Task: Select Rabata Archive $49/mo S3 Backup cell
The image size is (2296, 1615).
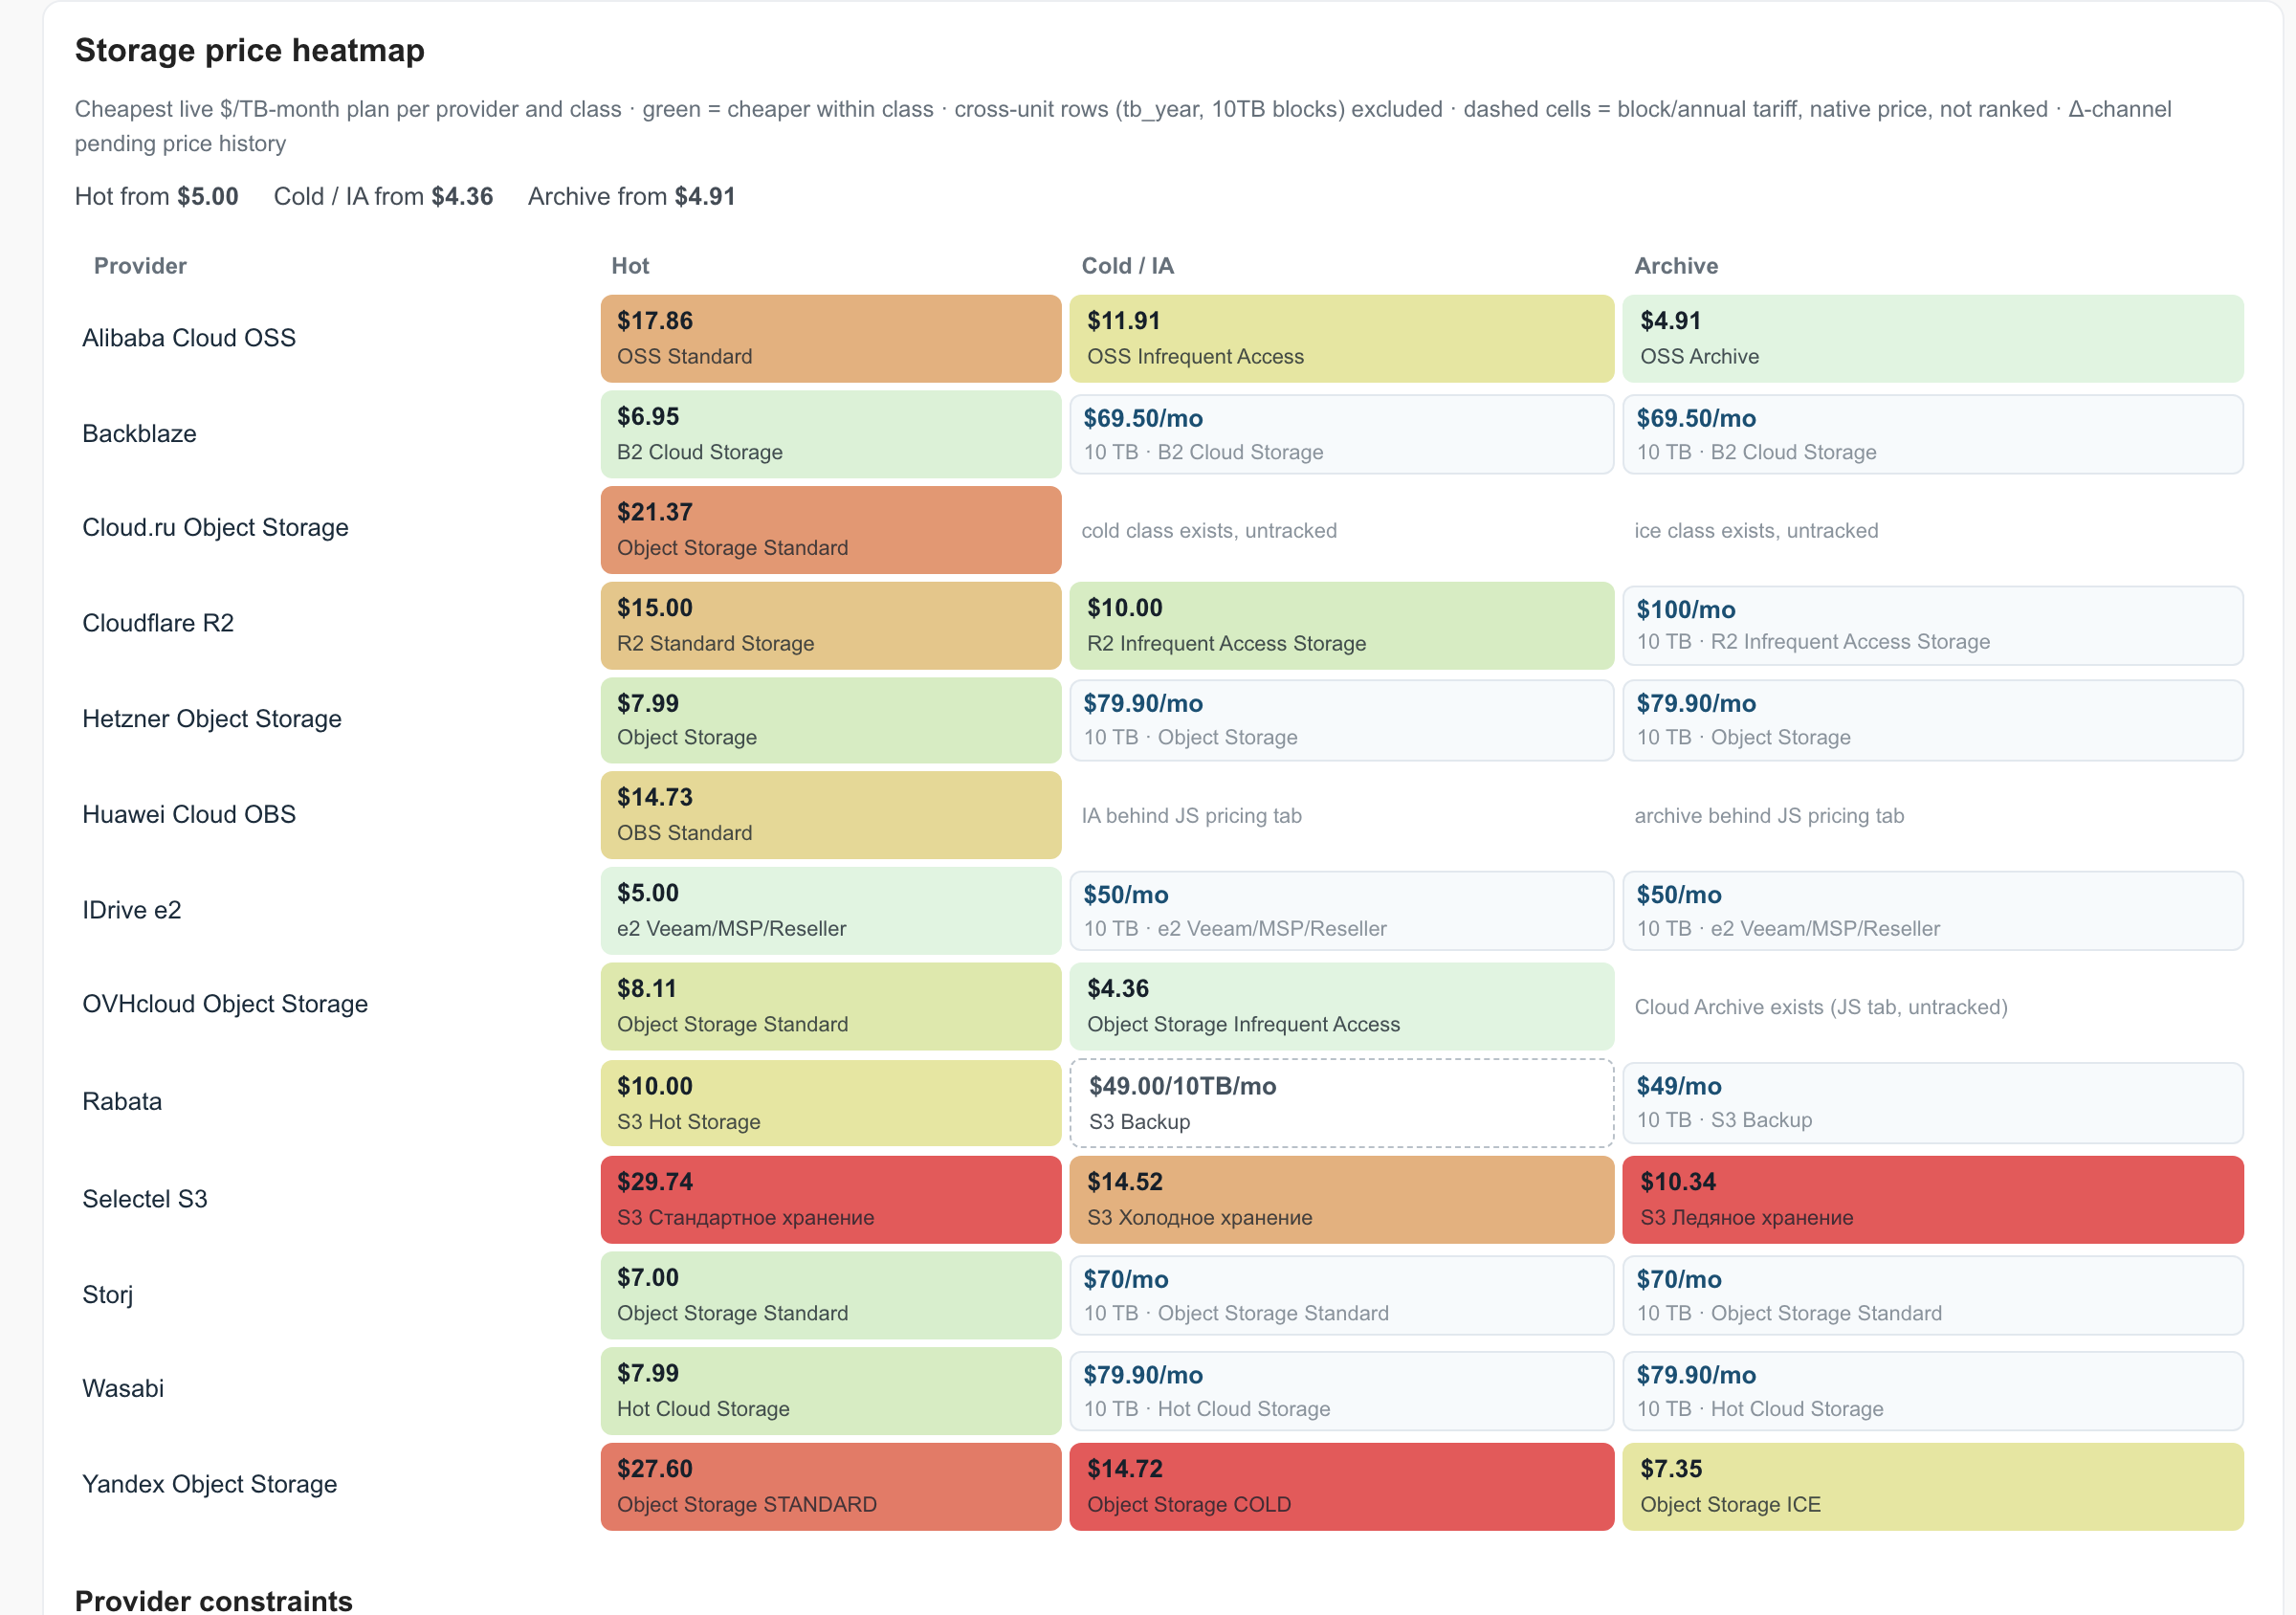Action: [x=1932, y=1103]
